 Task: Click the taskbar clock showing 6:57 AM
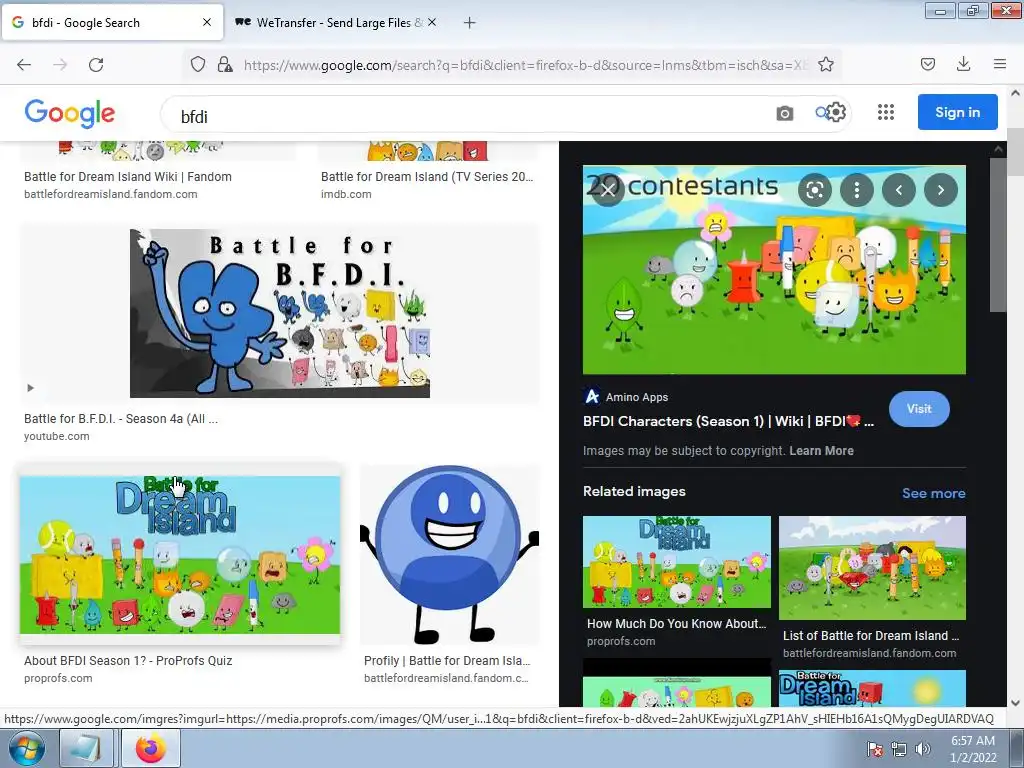972,749
